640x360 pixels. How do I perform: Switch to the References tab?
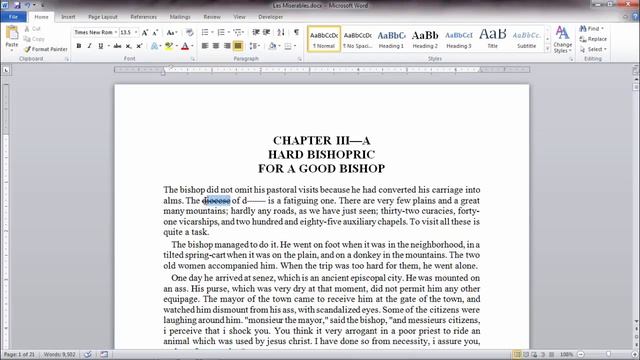pos(144,17)
